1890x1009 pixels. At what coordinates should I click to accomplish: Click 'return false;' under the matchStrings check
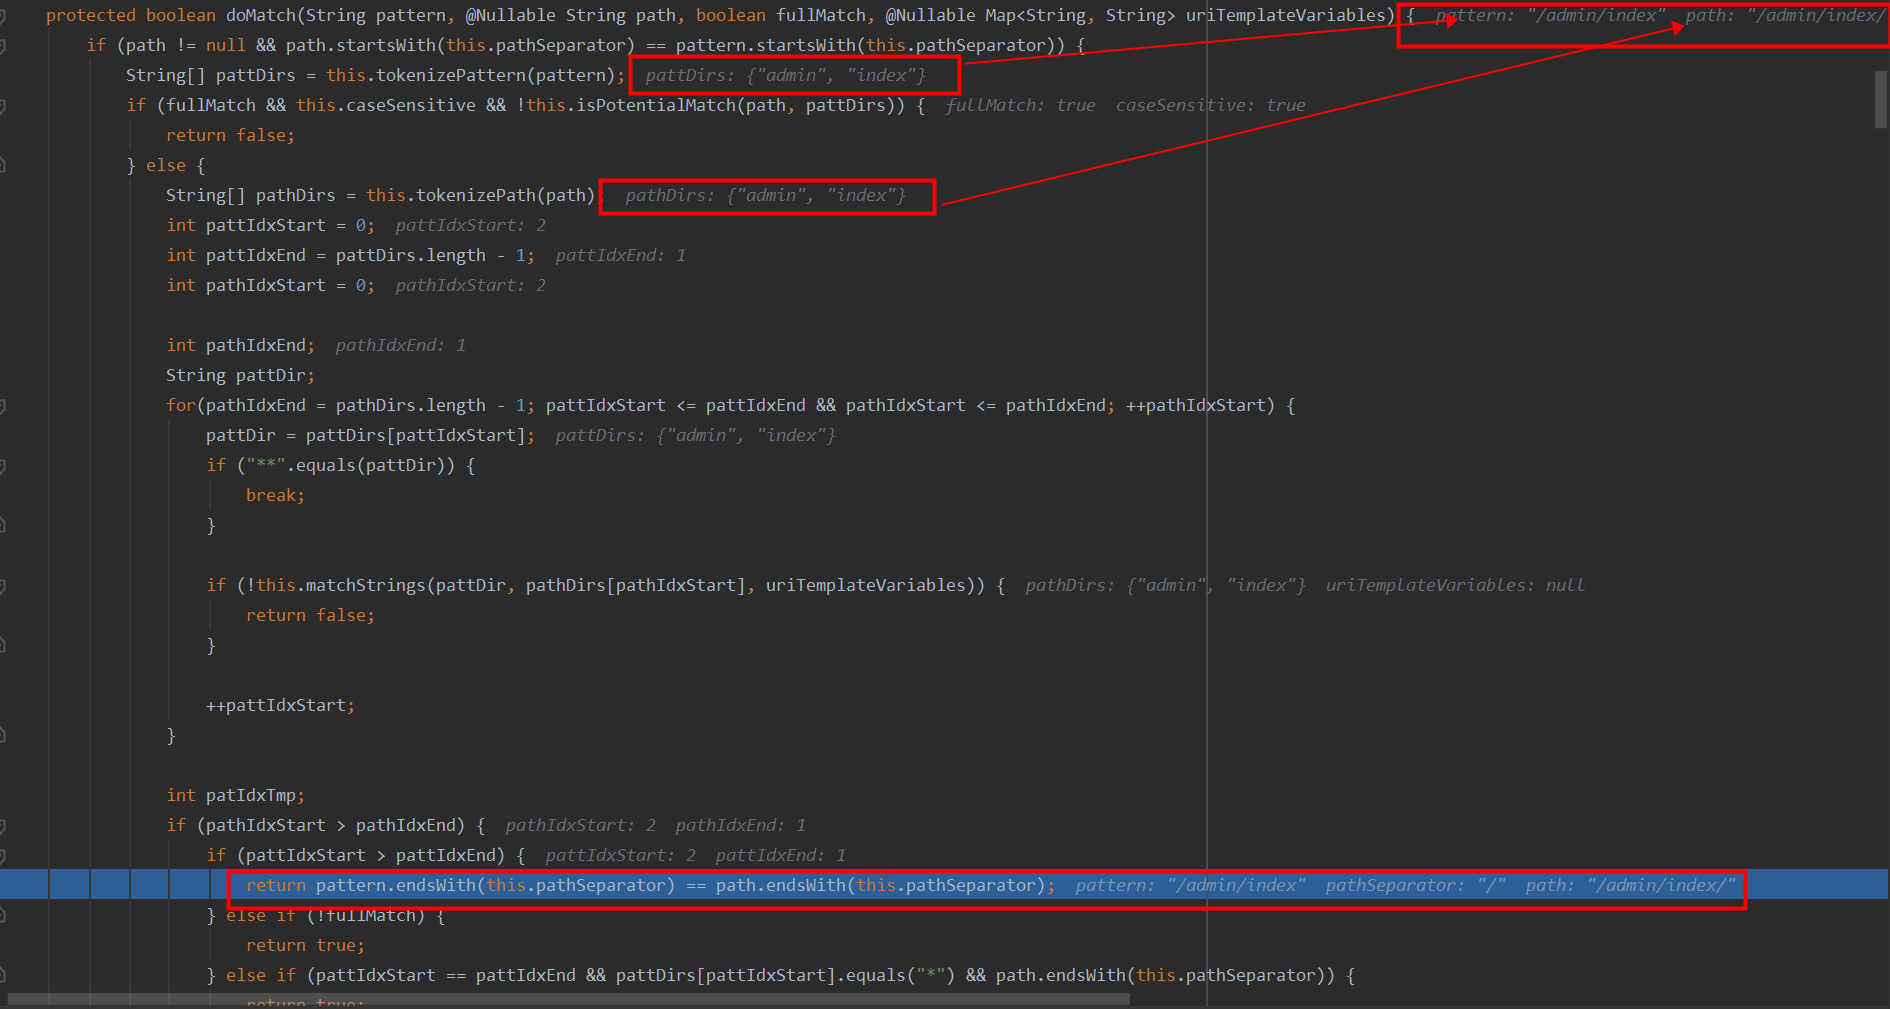[x=310, y=616]
